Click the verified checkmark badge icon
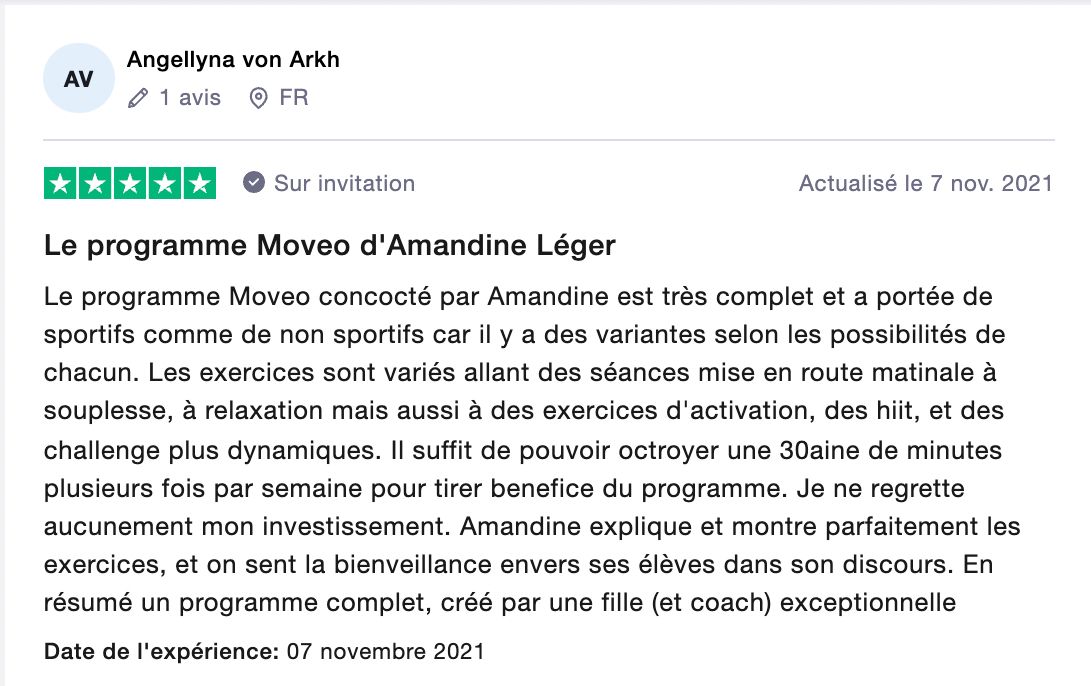The image size is (1091, 686). [254, 183]
